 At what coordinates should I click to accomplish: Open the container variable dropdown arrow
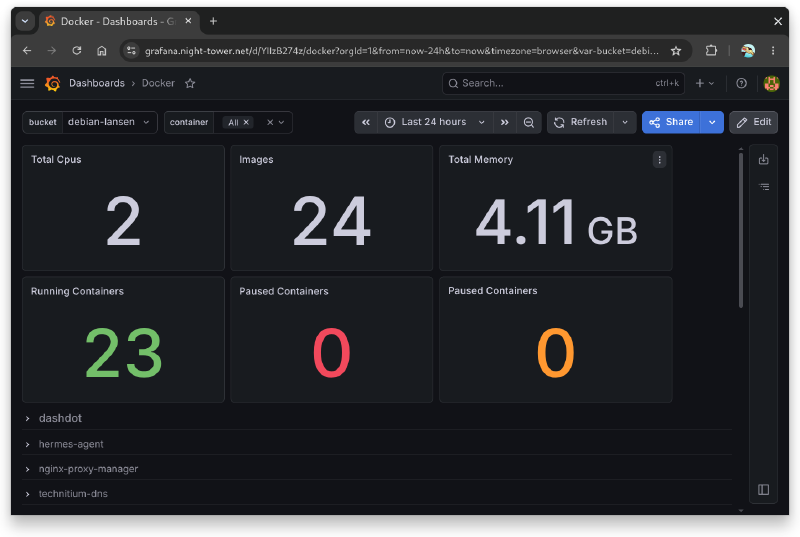click(x=281, y=122)
